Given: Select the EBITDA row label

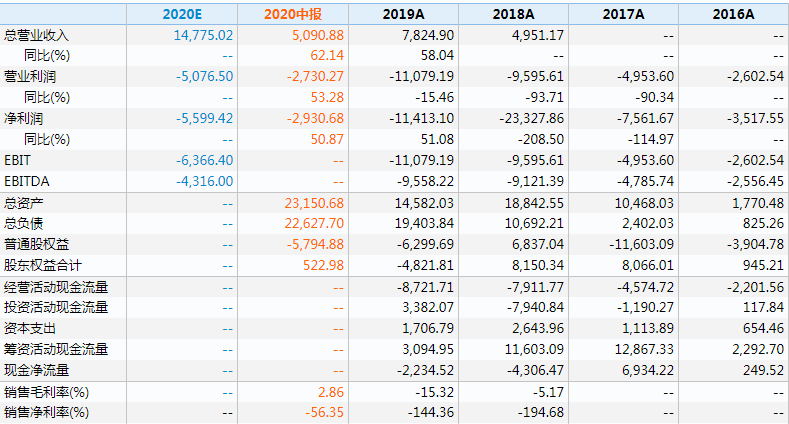Looking at the screenshot, I should pyautogui.click(x=27, y=181).
